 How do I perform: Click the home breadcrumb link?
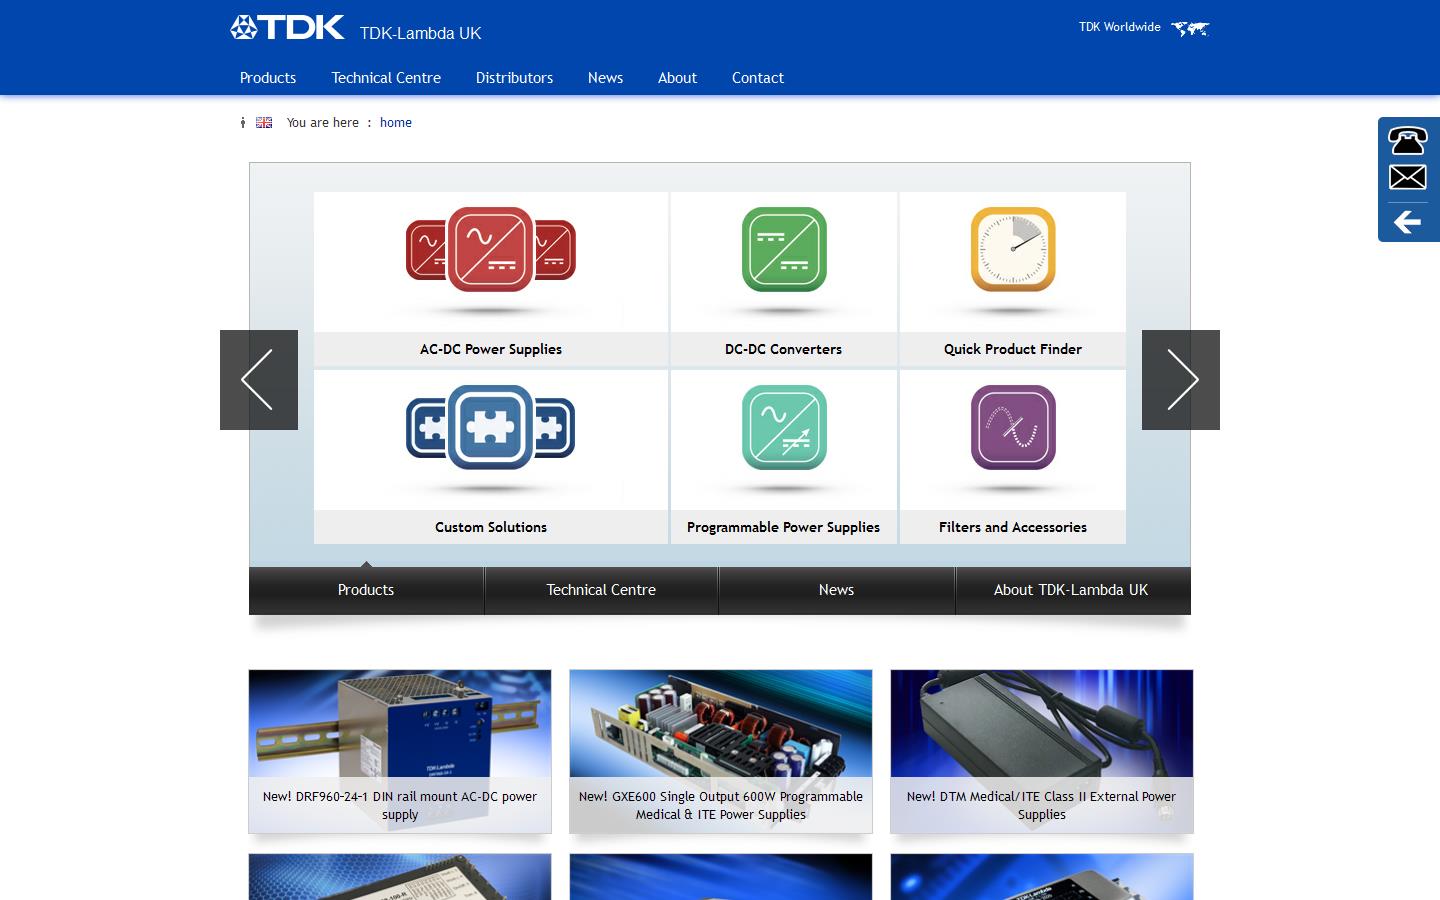click(395, 122)
